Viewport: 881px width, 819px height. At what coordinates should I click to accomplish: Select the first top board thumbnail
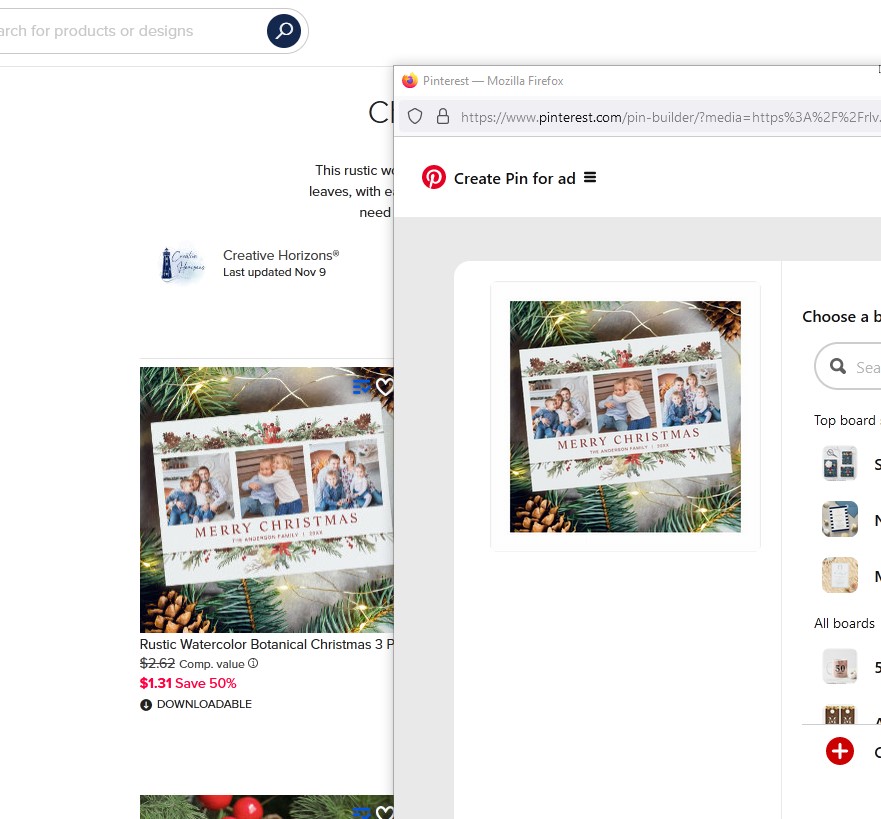click(x=840, y=463)
